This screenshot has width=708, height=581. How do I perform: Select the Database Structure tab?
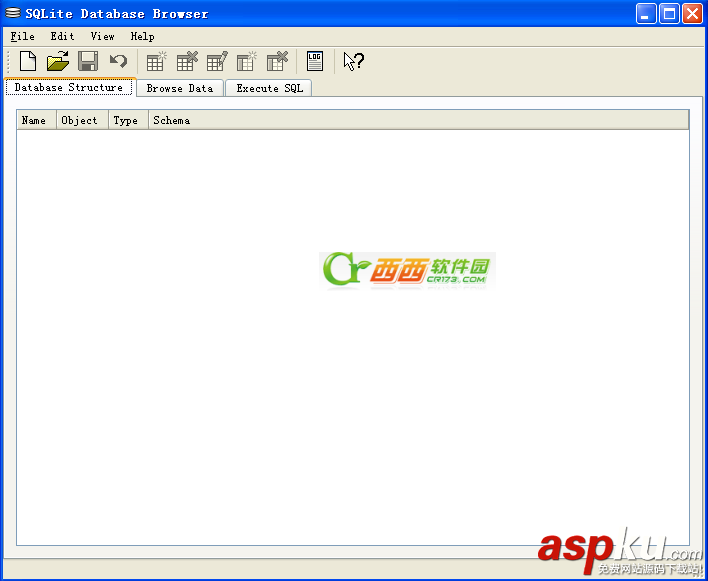[x=69, y=87]
